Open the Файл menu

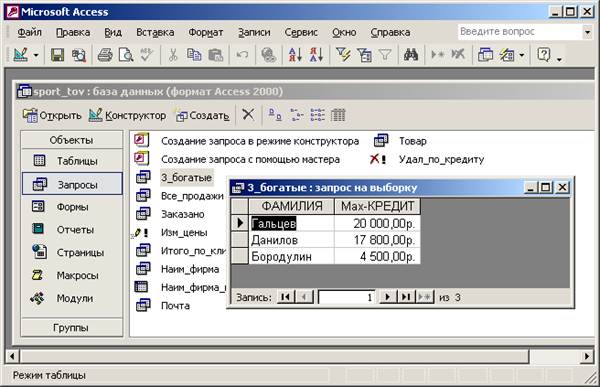[29, 33]
